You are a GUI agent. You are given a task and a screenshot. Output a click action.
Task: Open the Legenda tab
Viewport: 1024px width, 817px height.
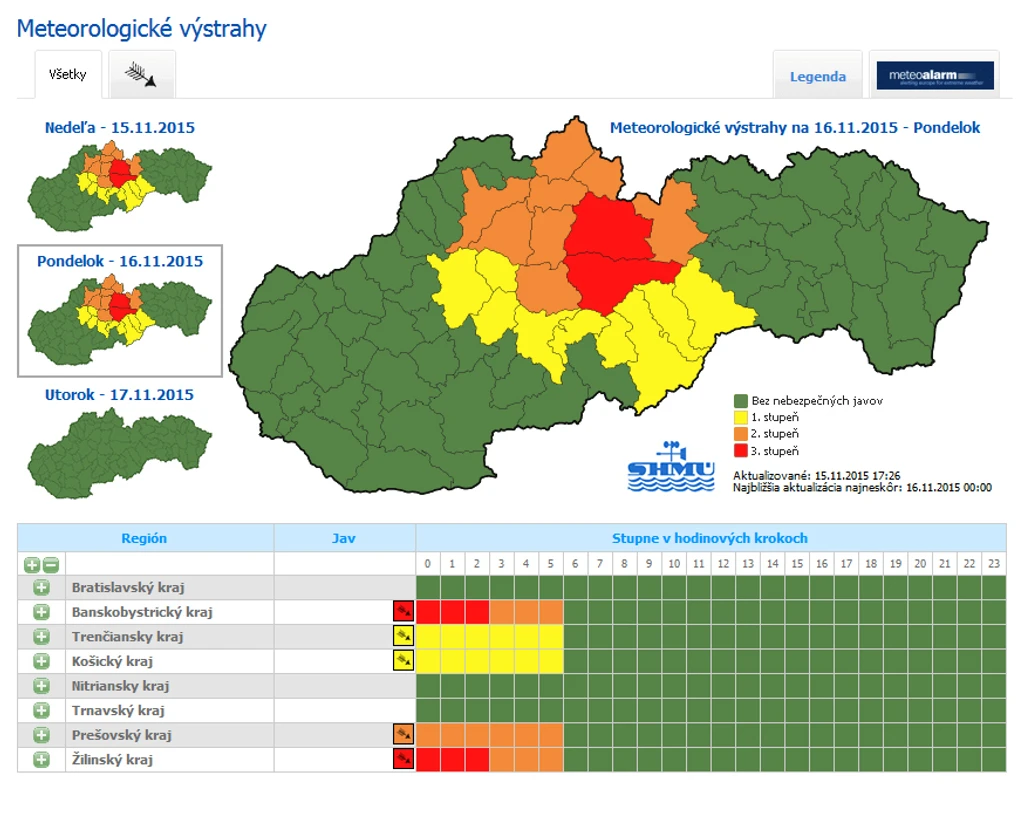point(818,76)
